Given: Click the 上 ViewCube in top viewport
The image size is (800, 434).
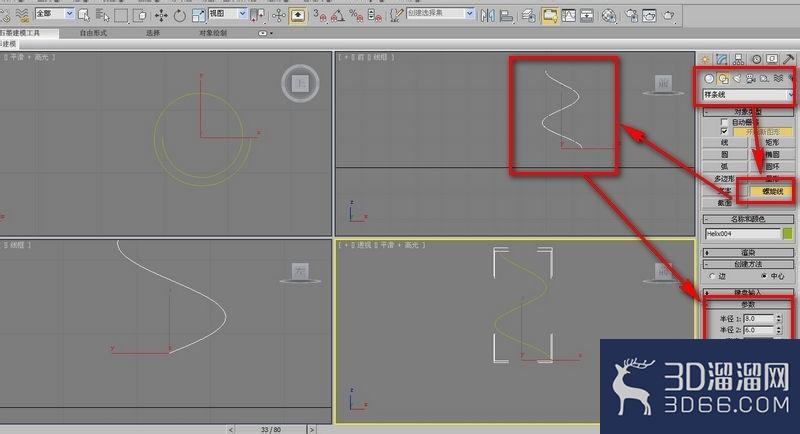Looking at the screenshot, I should coord(300,83).
